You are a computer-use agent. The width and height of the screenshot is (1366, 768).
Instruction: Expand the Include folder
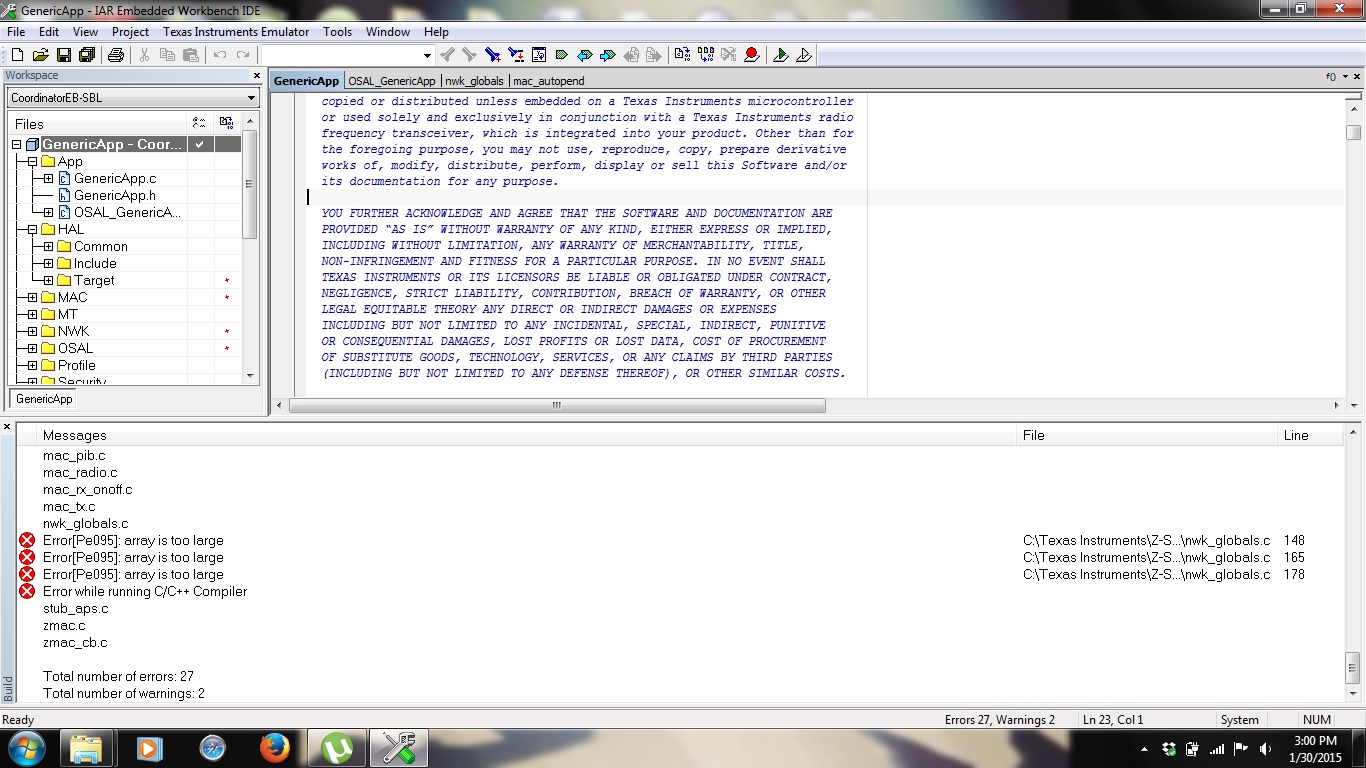tap(48, 264)
